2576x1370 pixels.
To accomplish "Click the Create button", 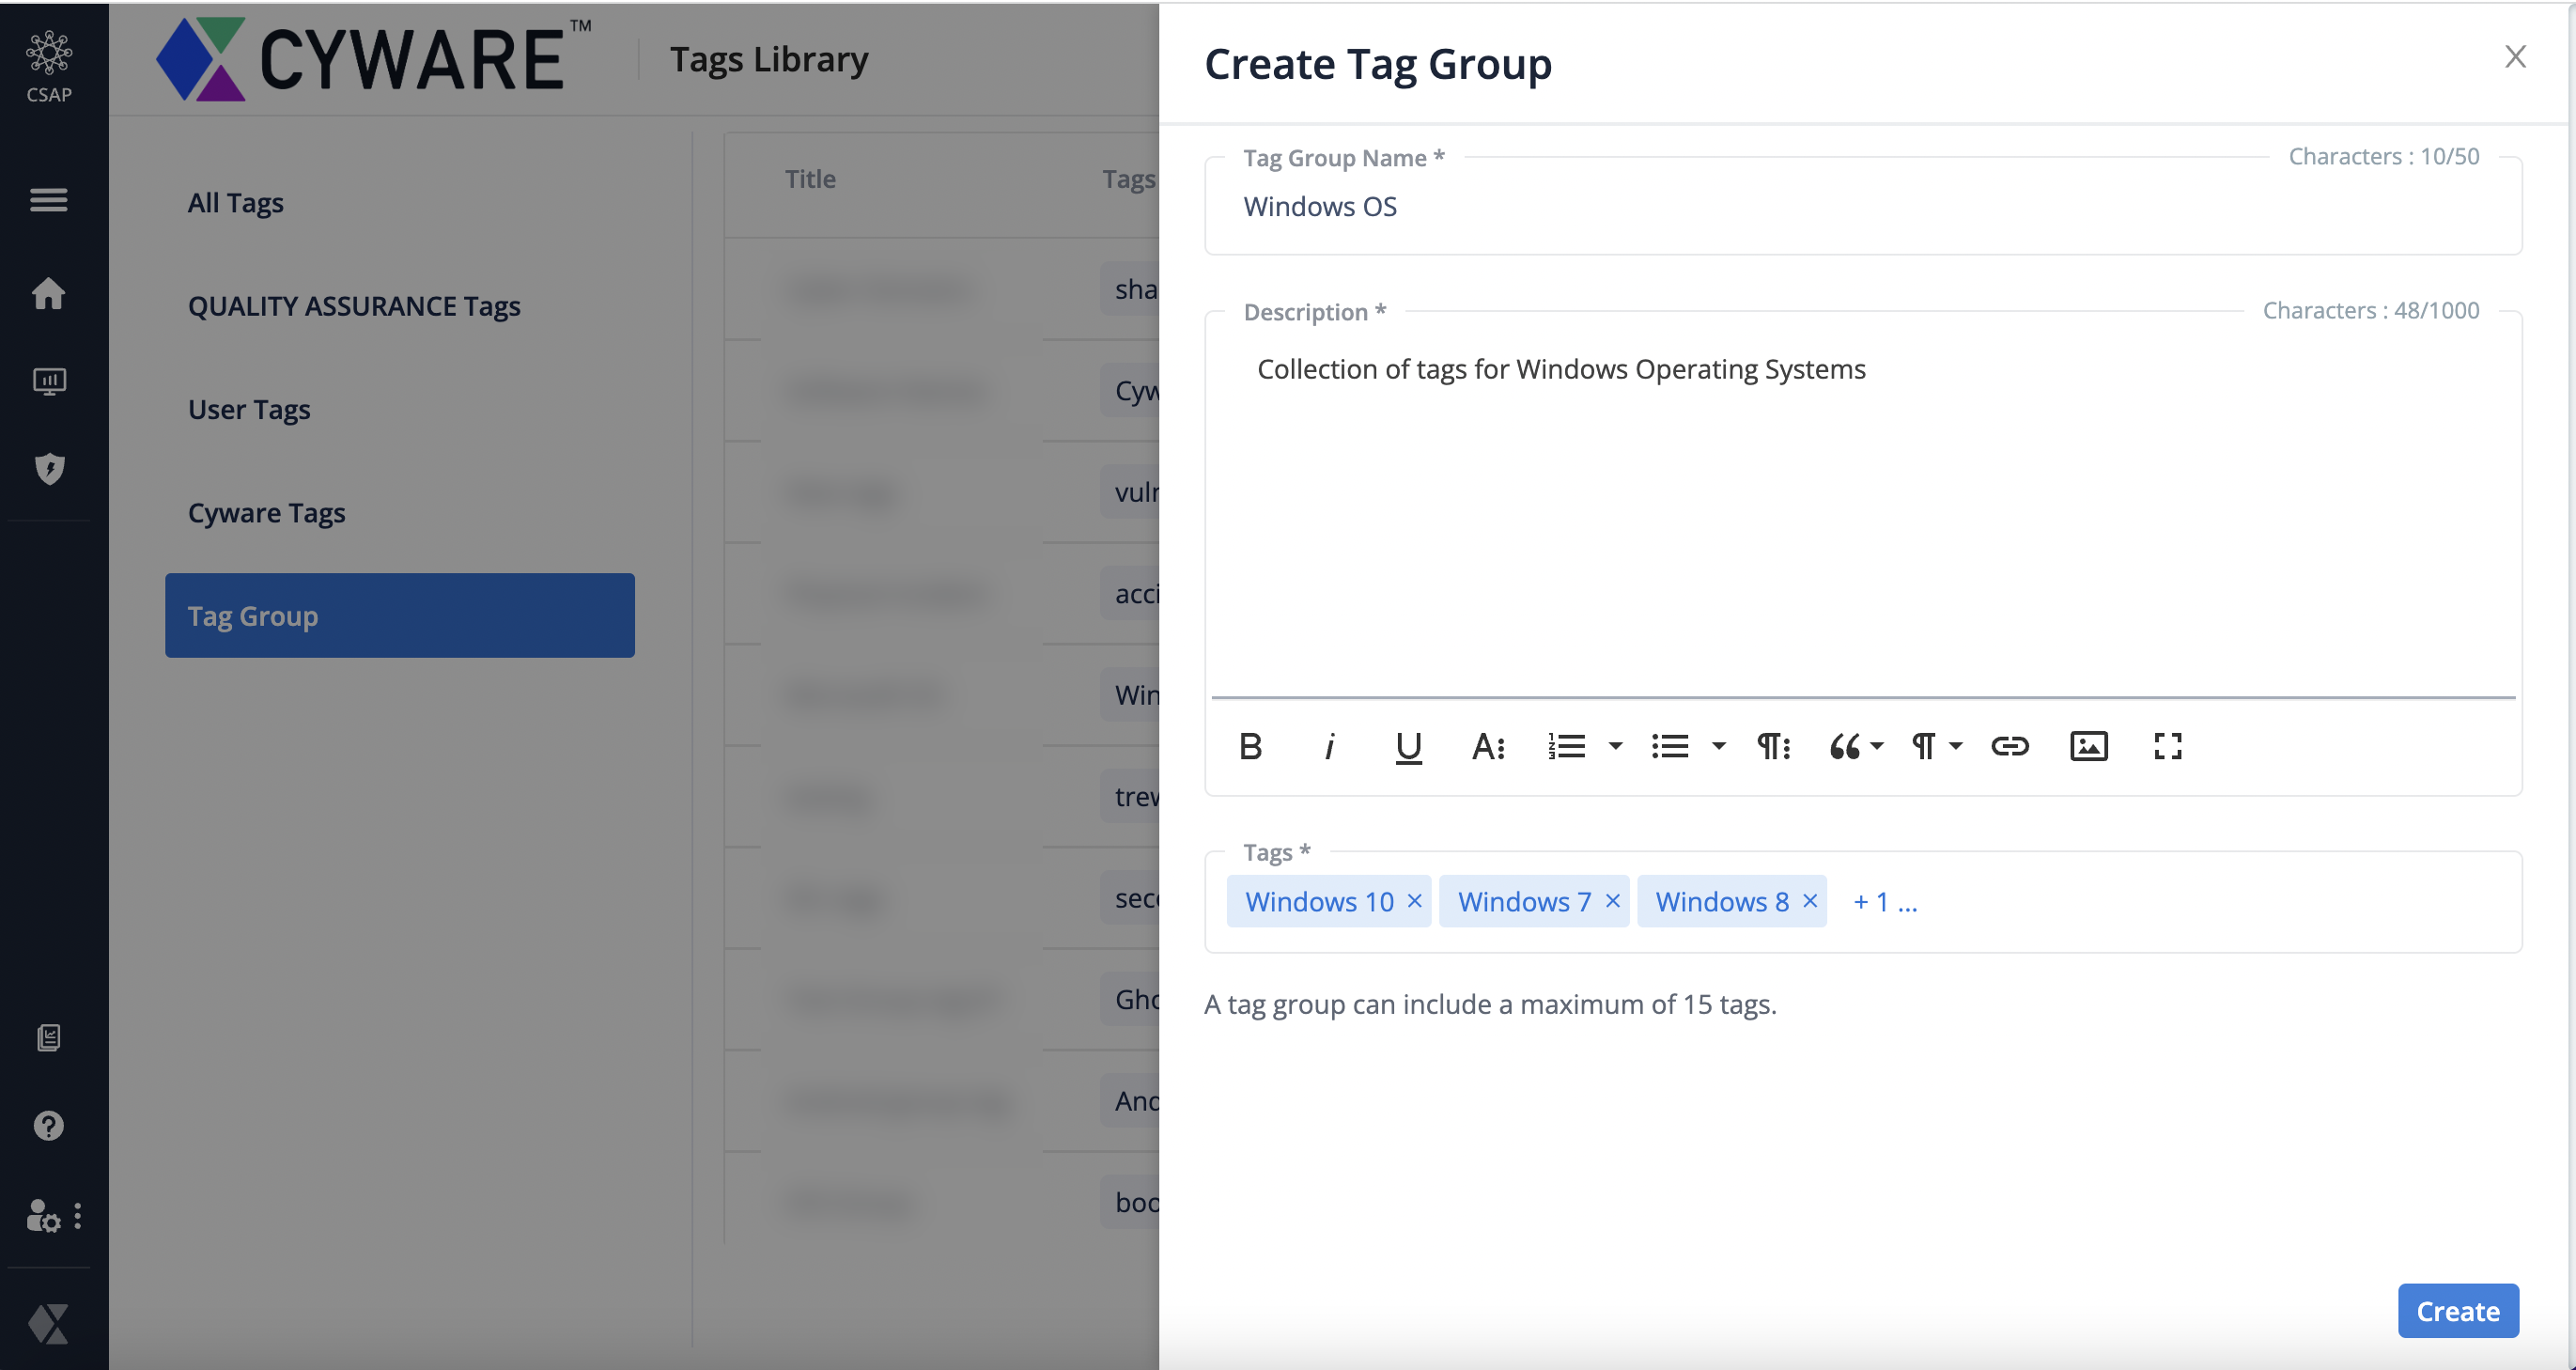I will coord(2457,1310).
